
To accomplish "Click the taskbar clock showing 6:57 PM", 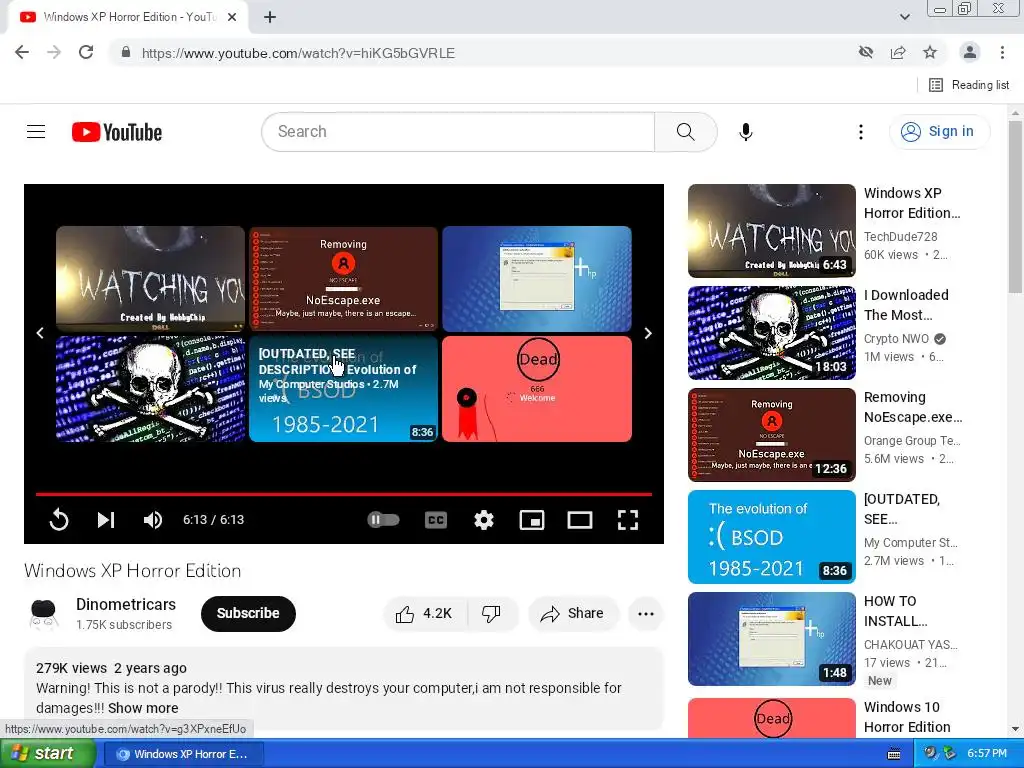I will point(987,753).
